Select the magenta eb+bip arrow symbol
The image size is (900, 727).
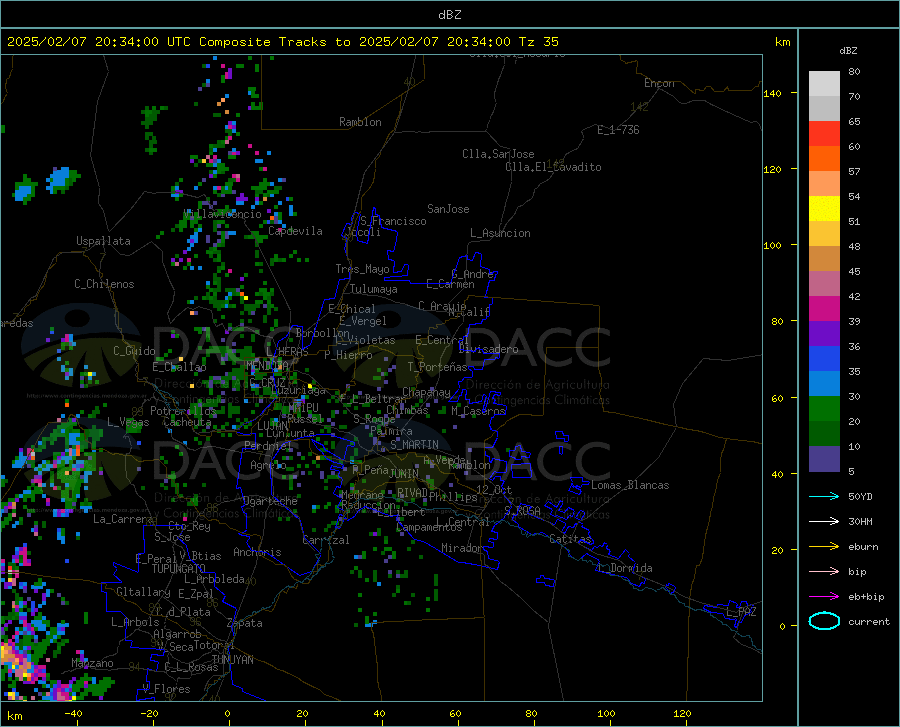824,597
